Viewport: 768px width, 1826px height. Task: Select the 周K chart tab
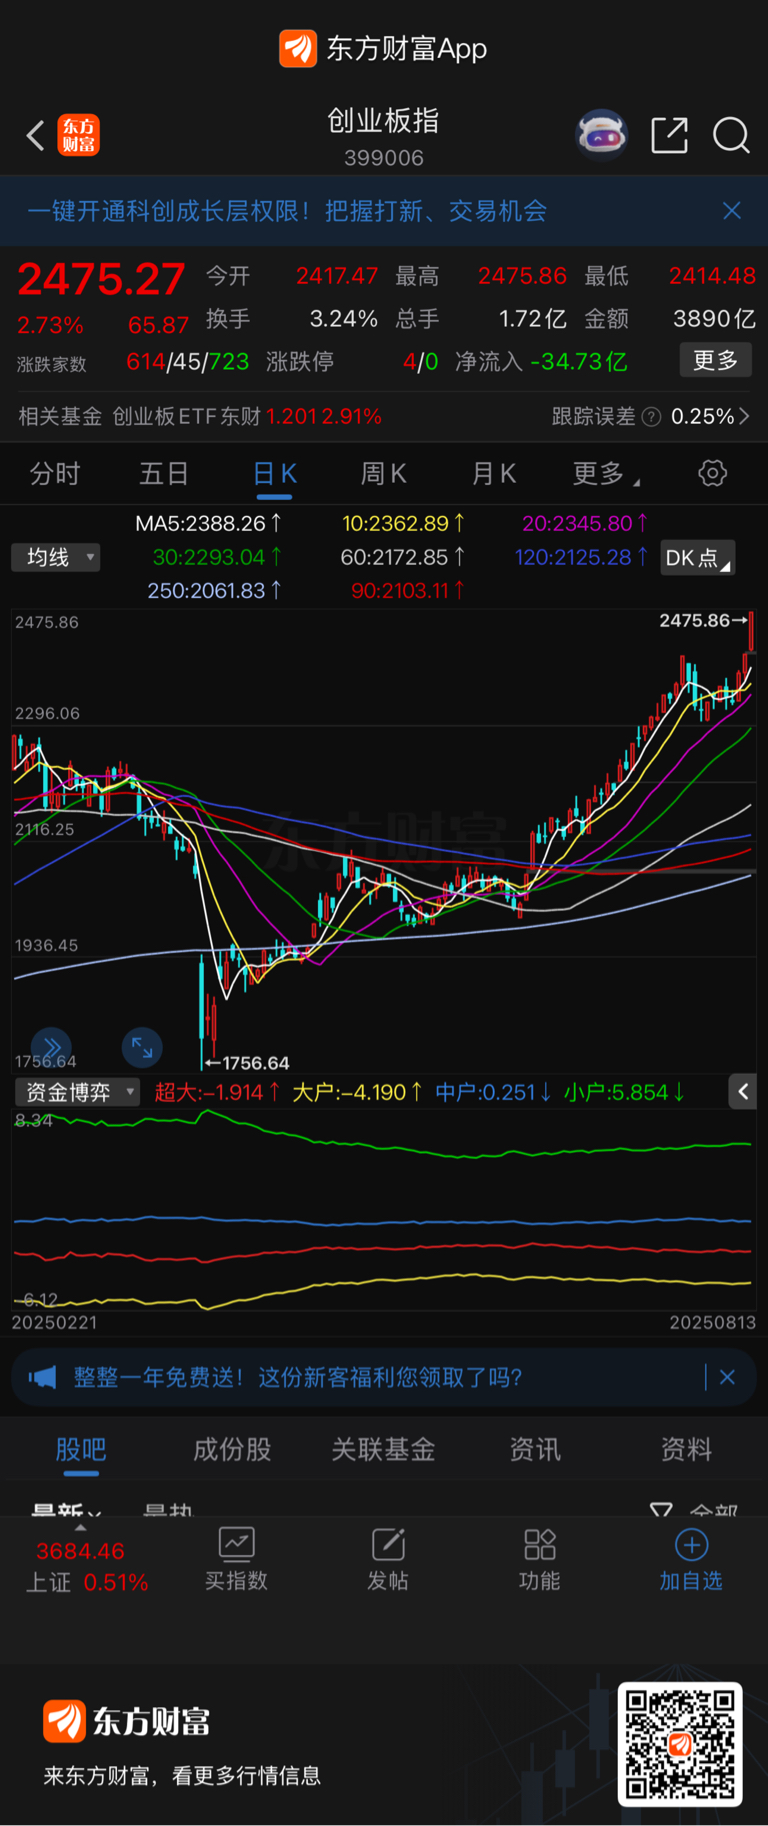pyautogui.click(x=383, y=473)
